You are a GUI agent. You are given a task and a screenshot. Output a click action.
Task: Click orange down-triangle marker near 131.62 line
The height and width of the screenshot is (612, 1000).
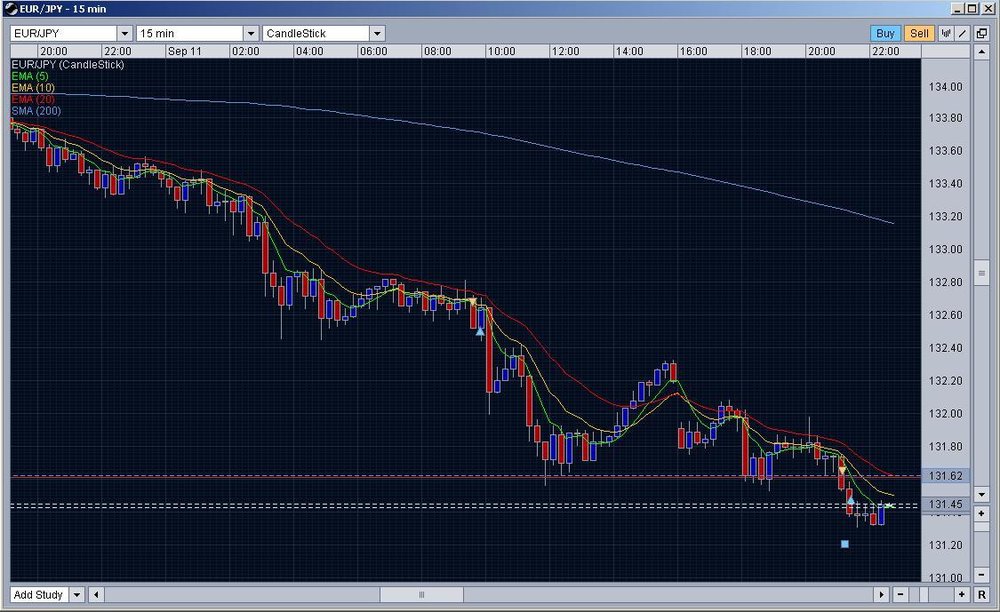(842, 470)
